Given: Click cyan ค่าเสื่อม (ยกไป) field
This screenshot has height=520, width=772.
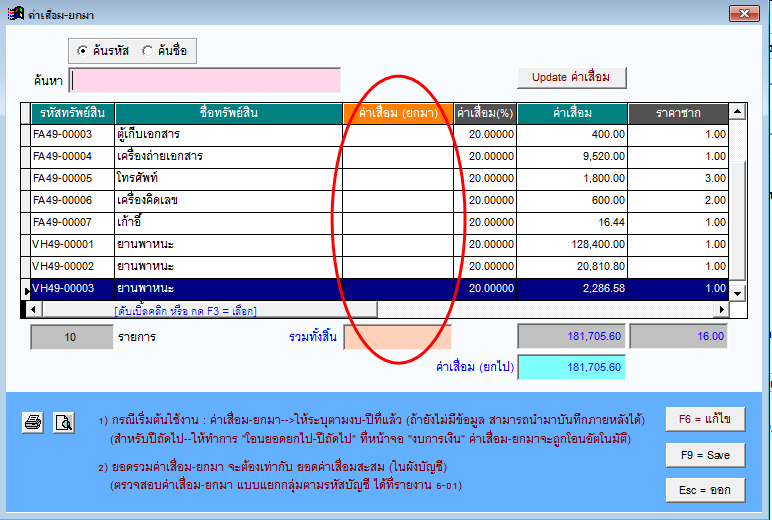Looking at the screenshot, I should pyautogui.click(x=572, y=367).
